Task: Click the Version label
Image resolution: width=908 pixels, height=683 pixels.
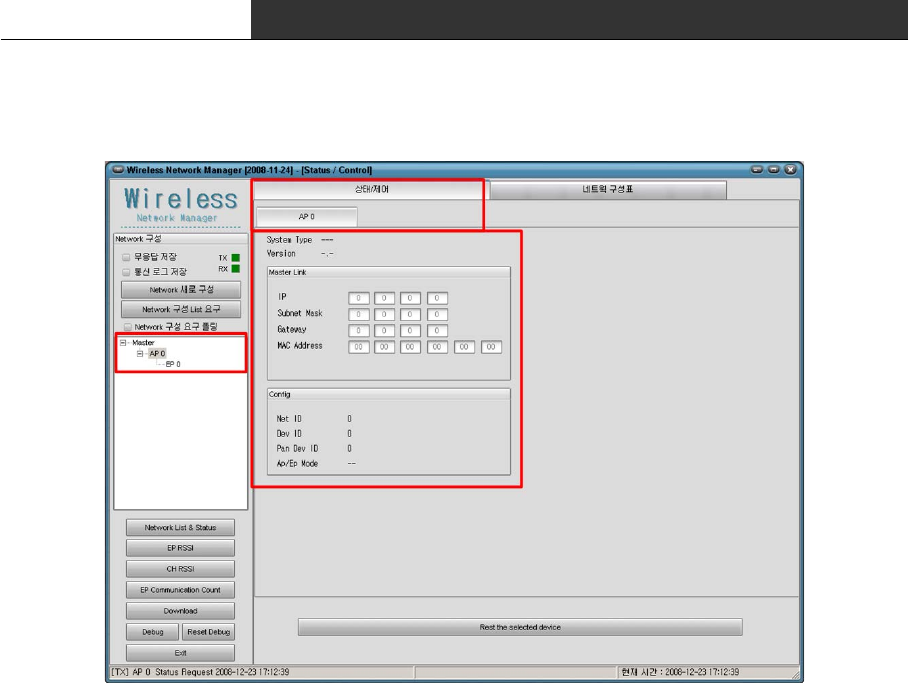Action: tap(281, 254)
